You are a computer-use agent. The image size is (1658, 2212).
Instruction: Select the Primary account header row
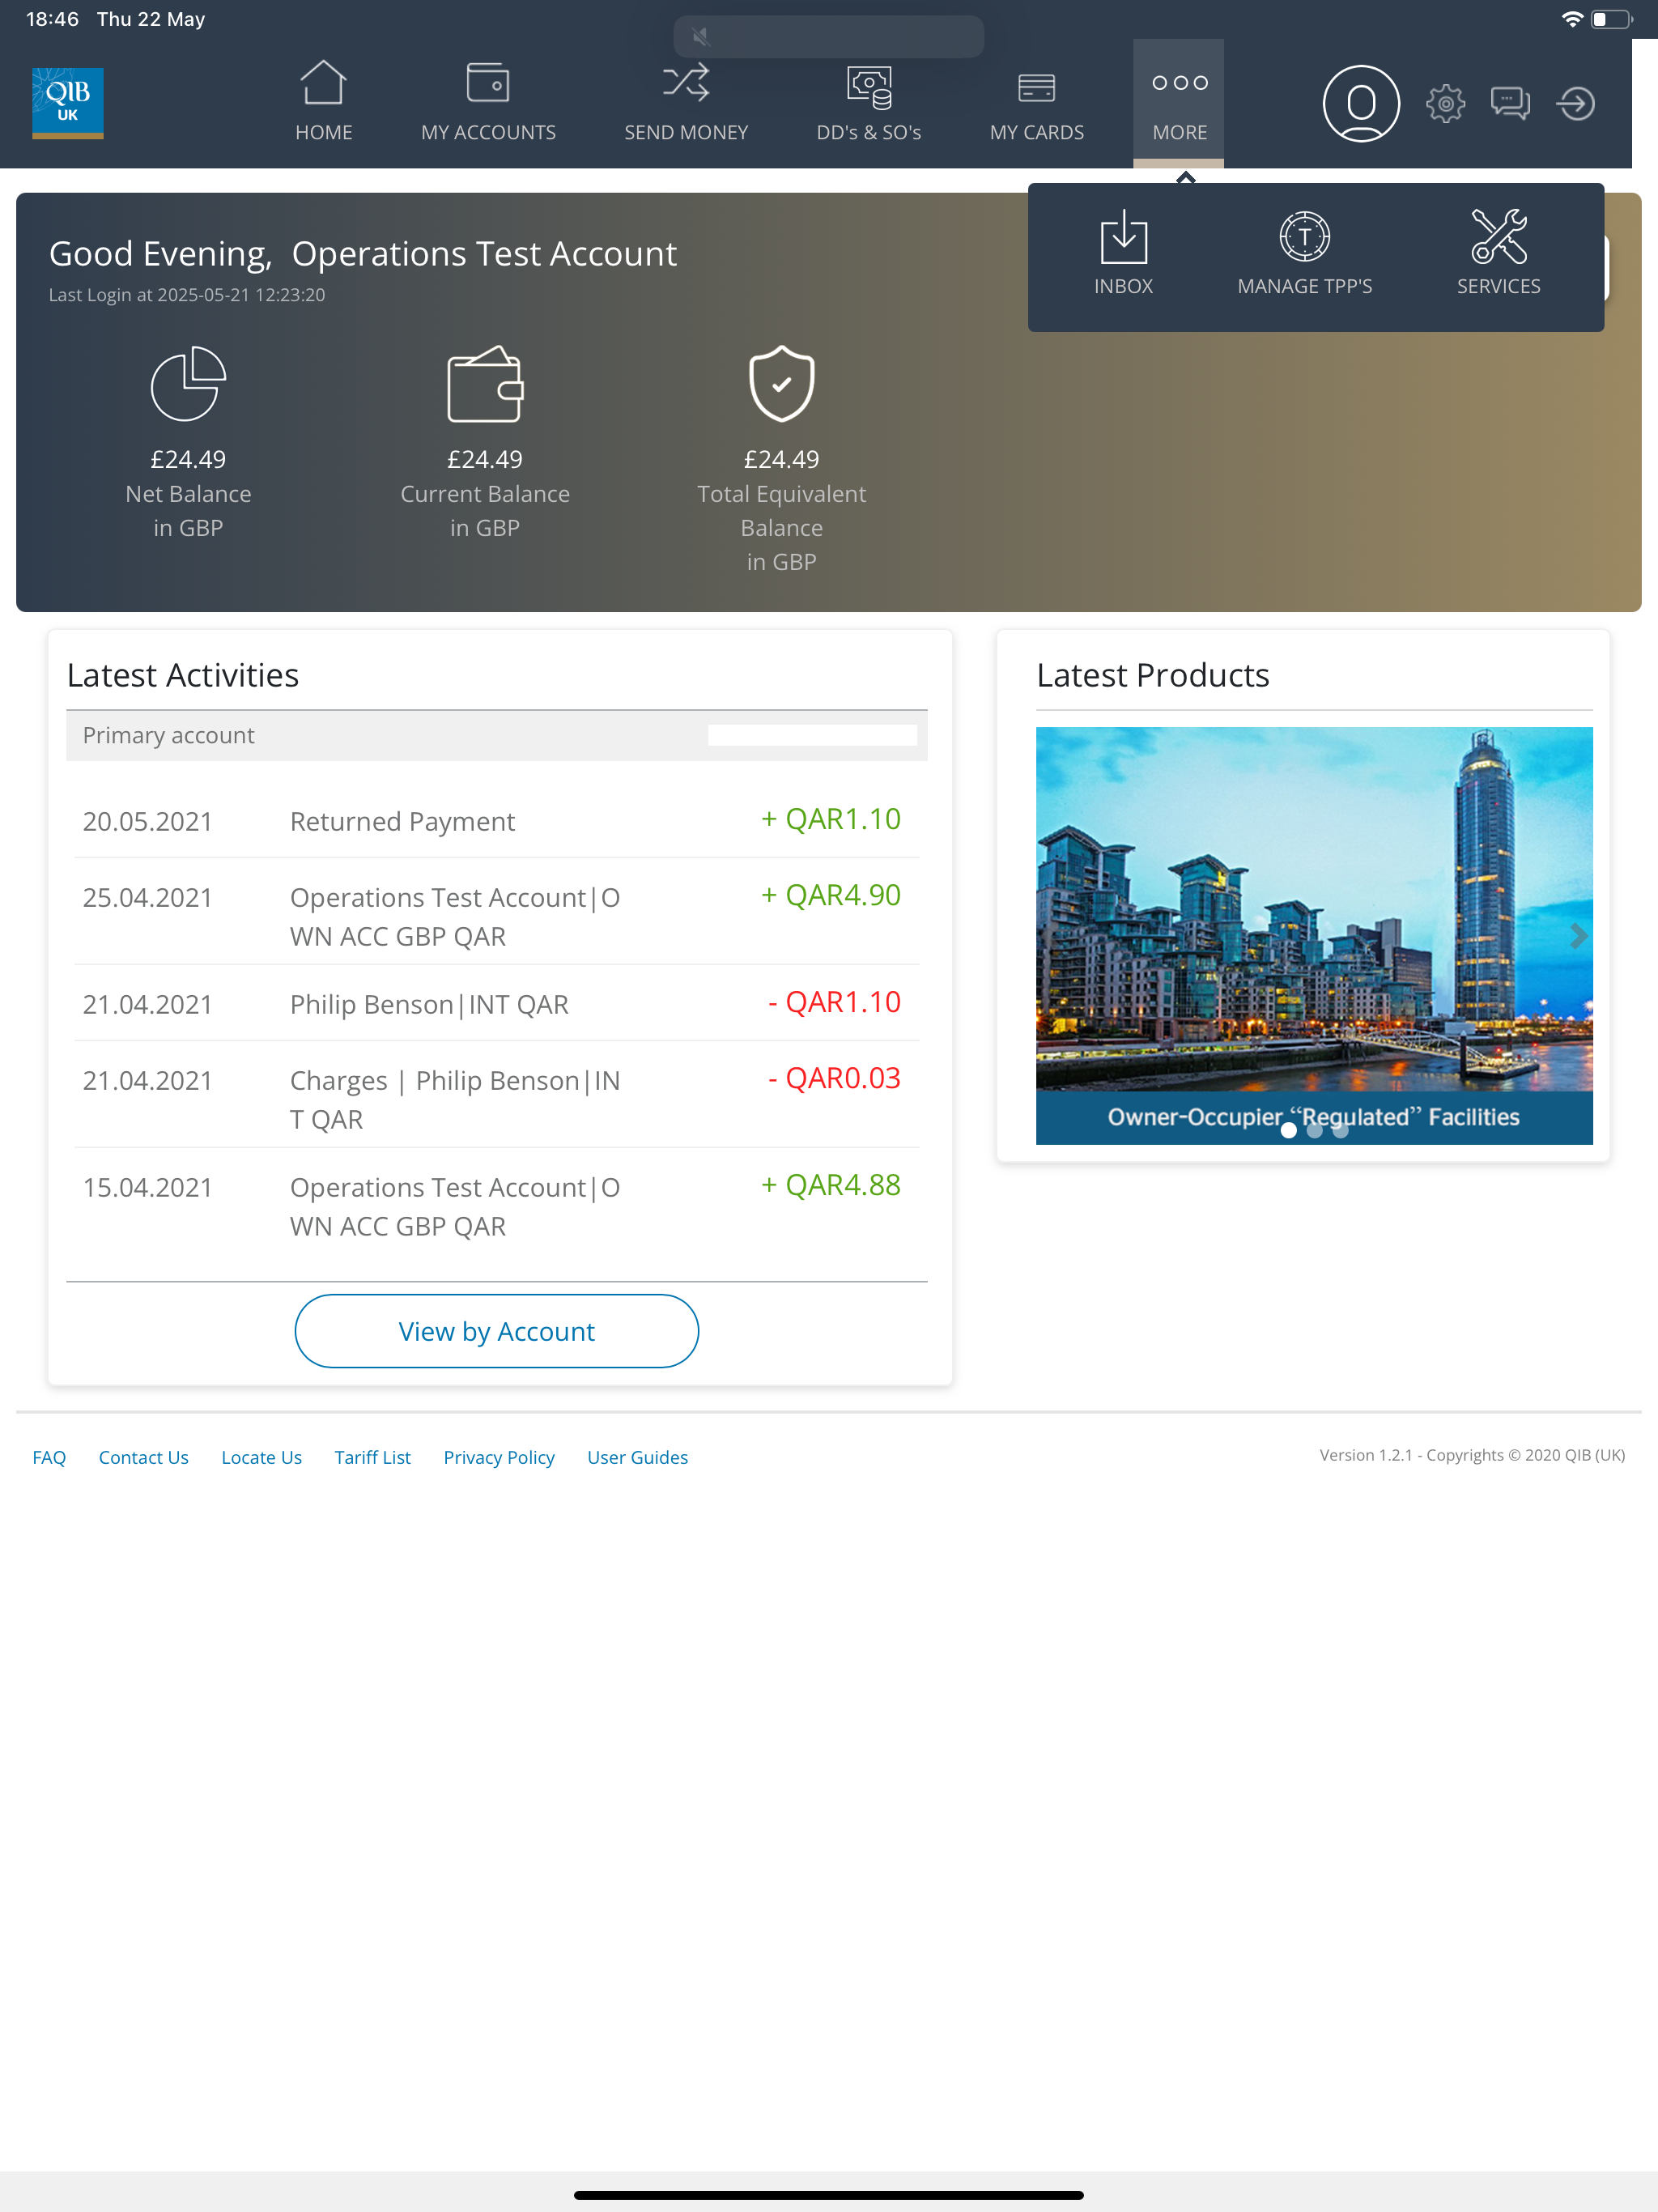tap(496, 735)
